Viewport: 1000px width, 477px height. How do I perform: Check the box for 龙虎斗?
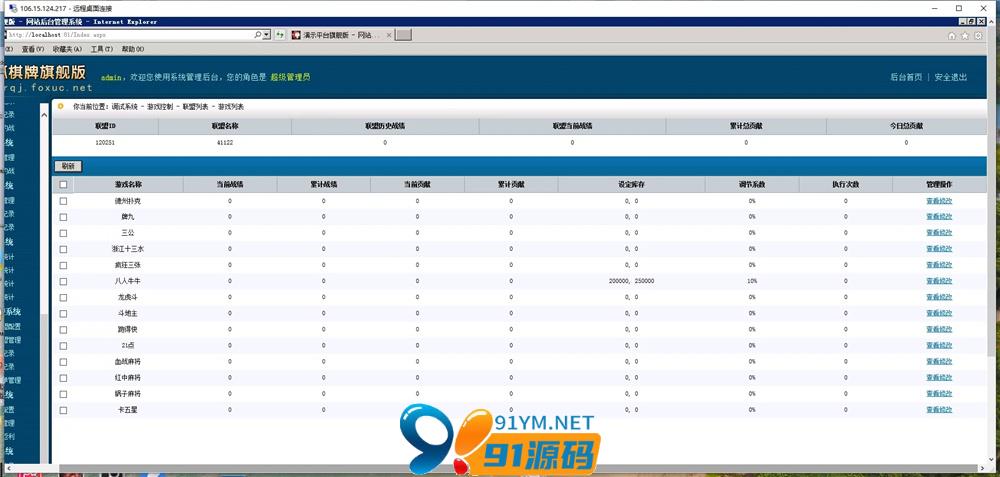coord(62,297)
